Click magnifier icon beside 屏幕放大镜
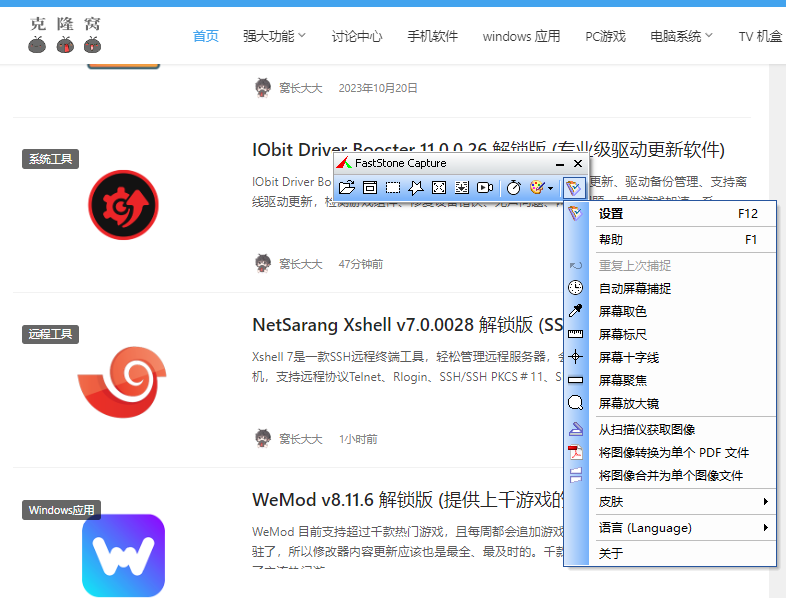 coord(575,403)
